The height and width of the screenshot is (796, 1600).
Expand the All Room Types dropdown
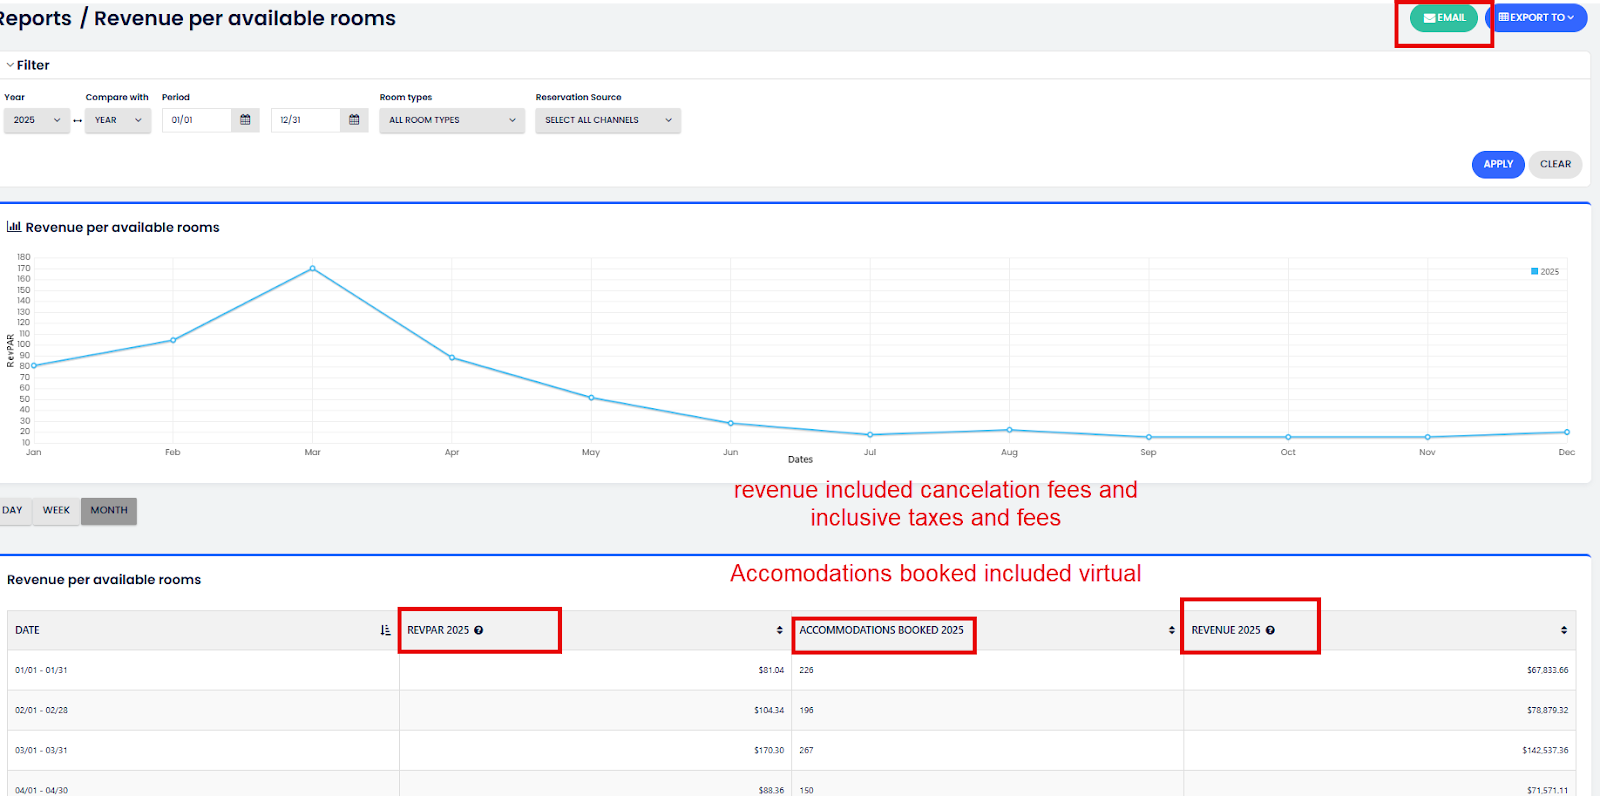(x=452, y=120)
